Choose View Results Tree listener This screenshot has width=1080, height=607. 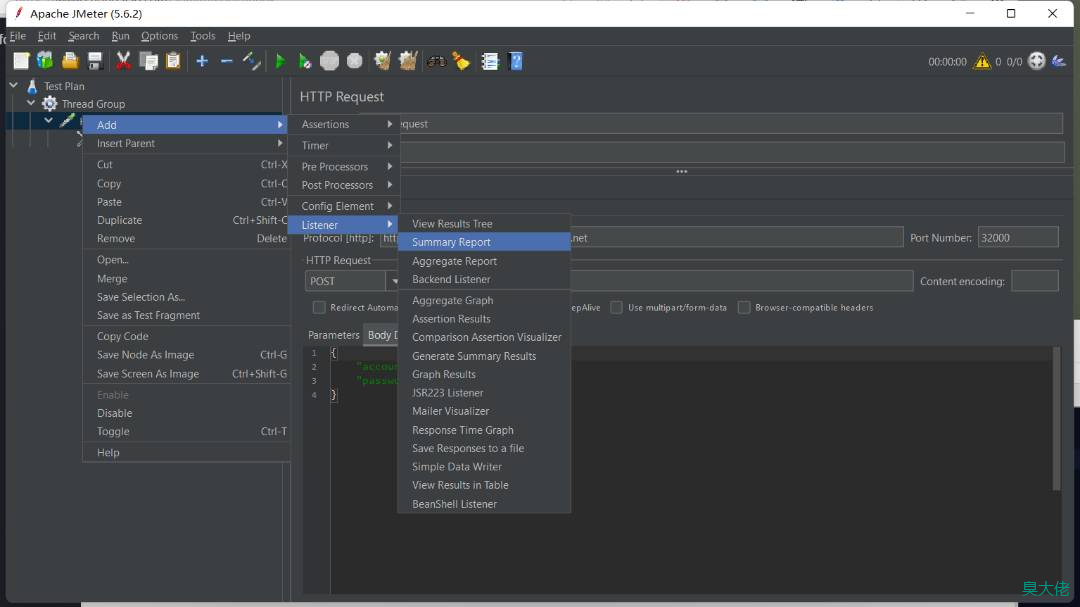click(x=484, y=224)
